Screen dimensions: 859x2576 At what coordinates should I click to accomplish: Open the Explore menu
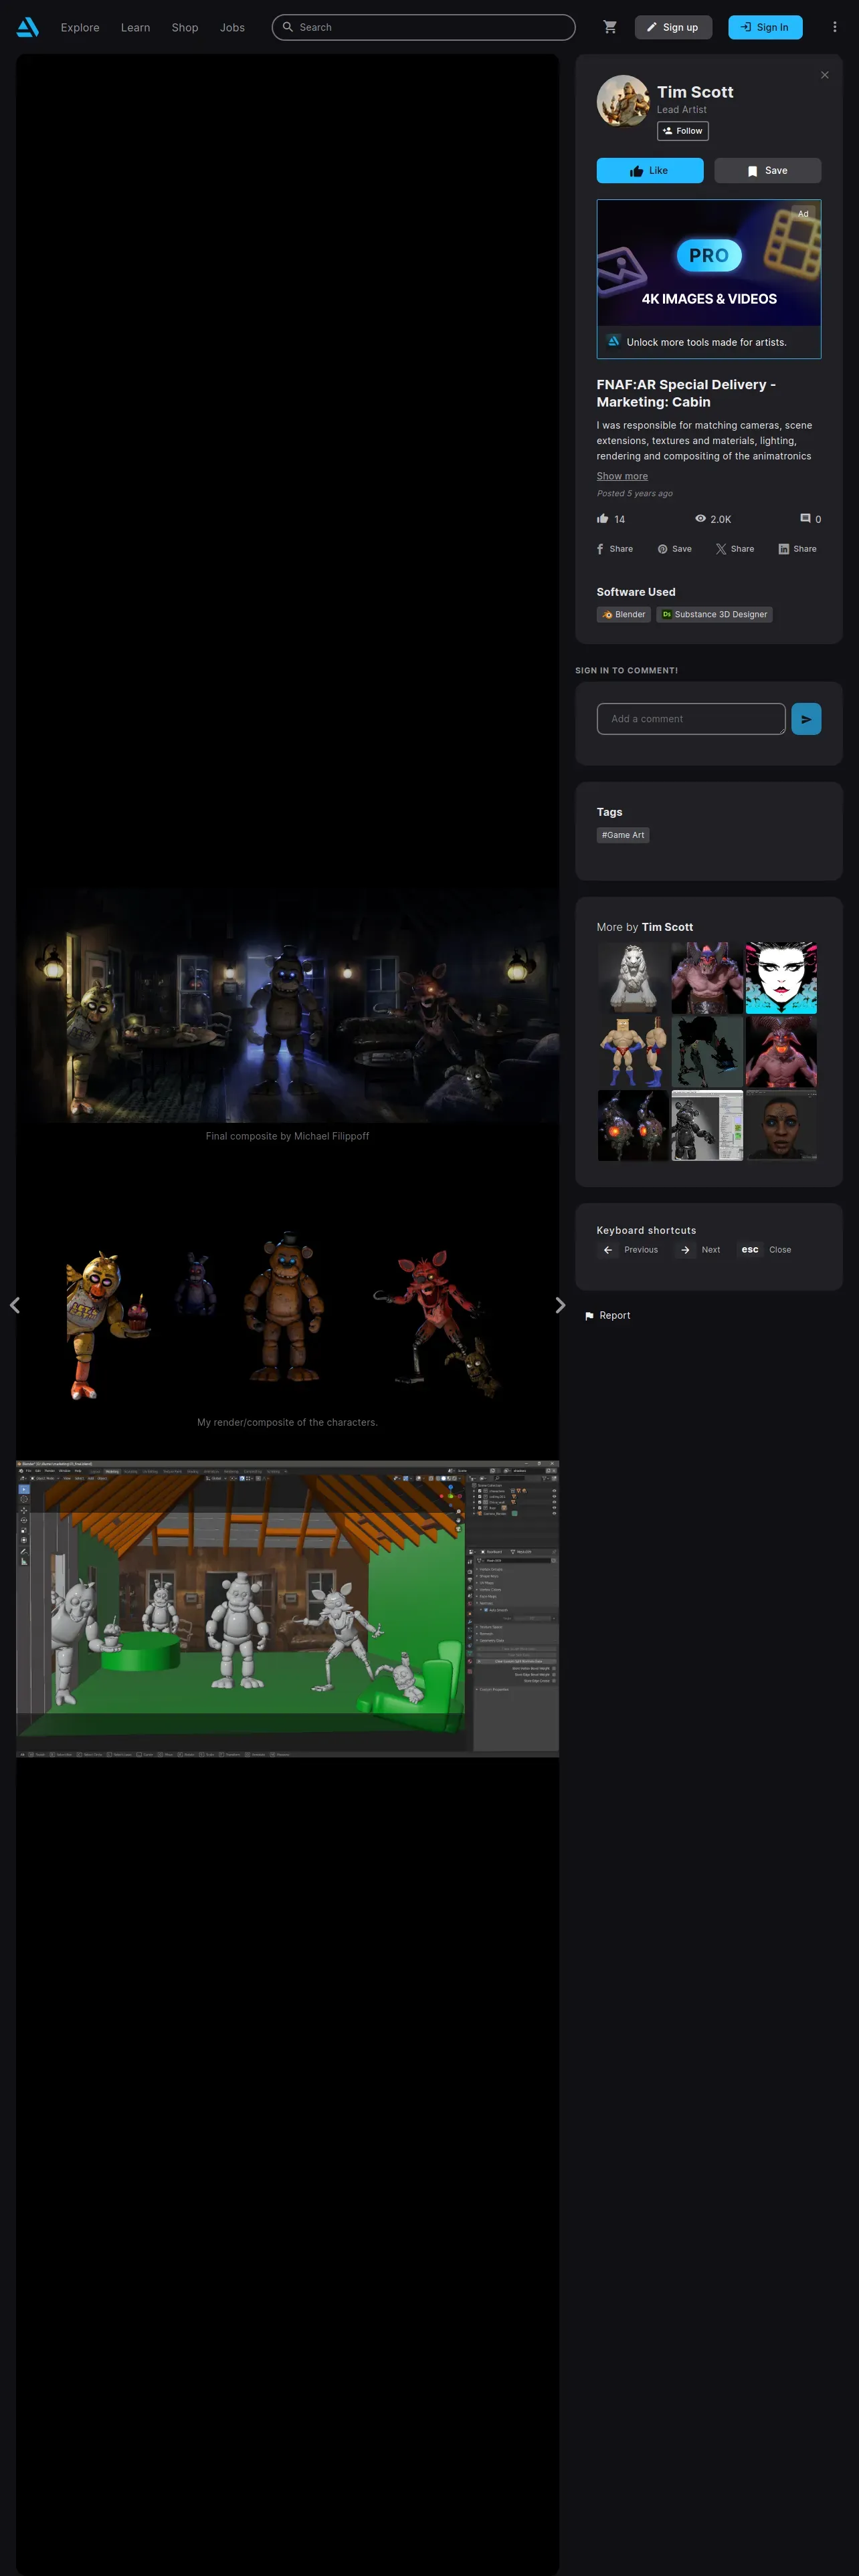80,28
